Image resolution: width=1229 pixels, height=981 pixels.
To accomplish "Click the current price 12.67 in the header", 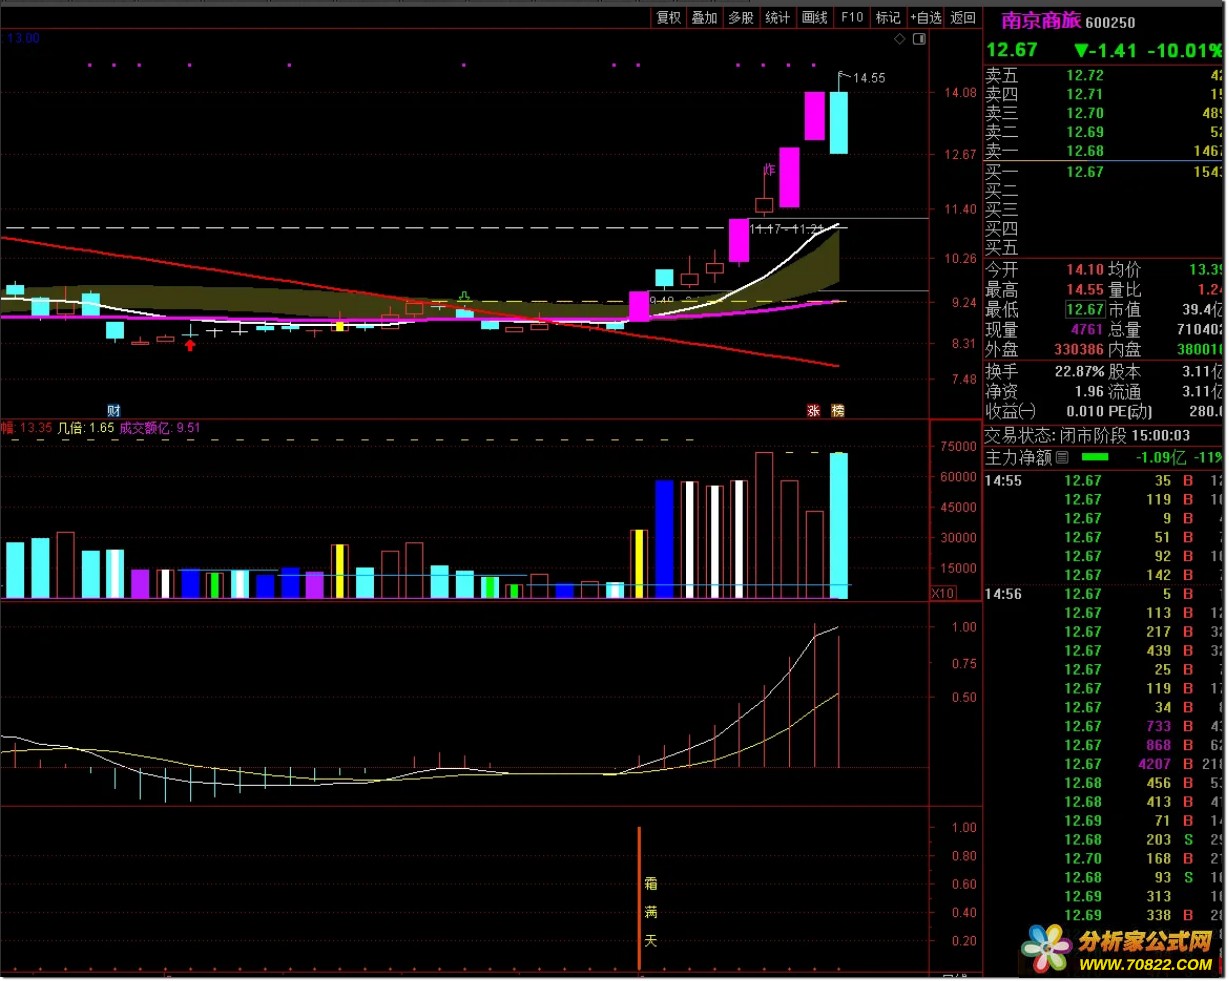I will [x=1012, y=50].
